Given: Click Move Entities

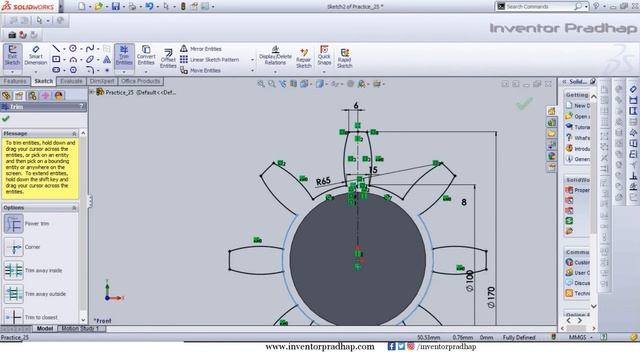Looking at the screenshot, I should coord(200,70).
